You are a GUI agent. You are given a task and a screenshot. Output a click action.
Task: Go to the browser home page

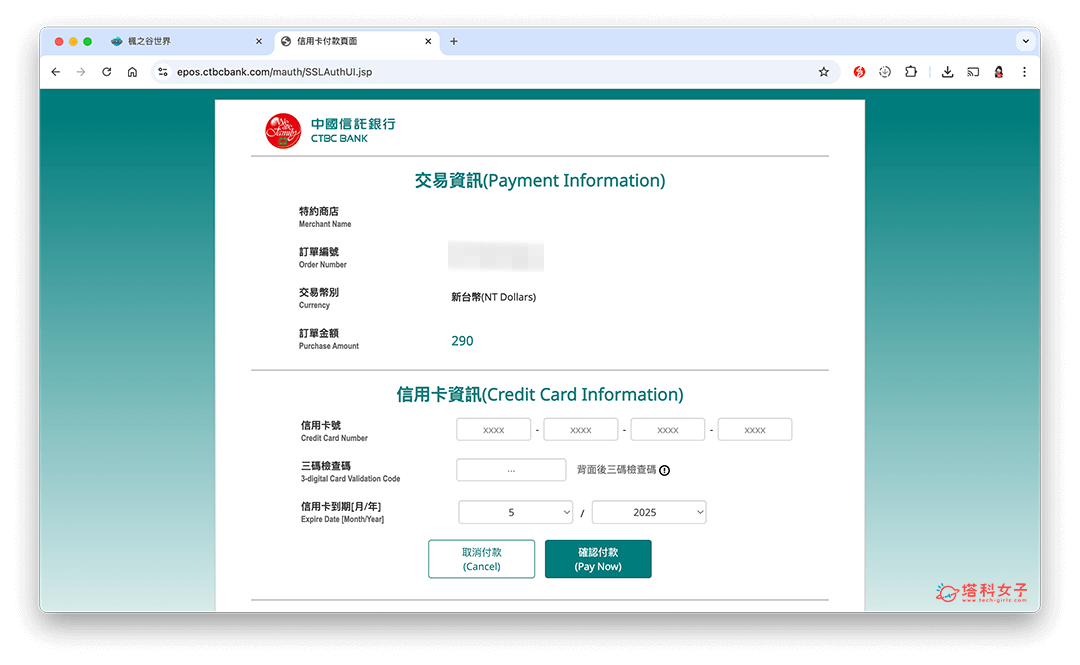click(x=132, y=72)
